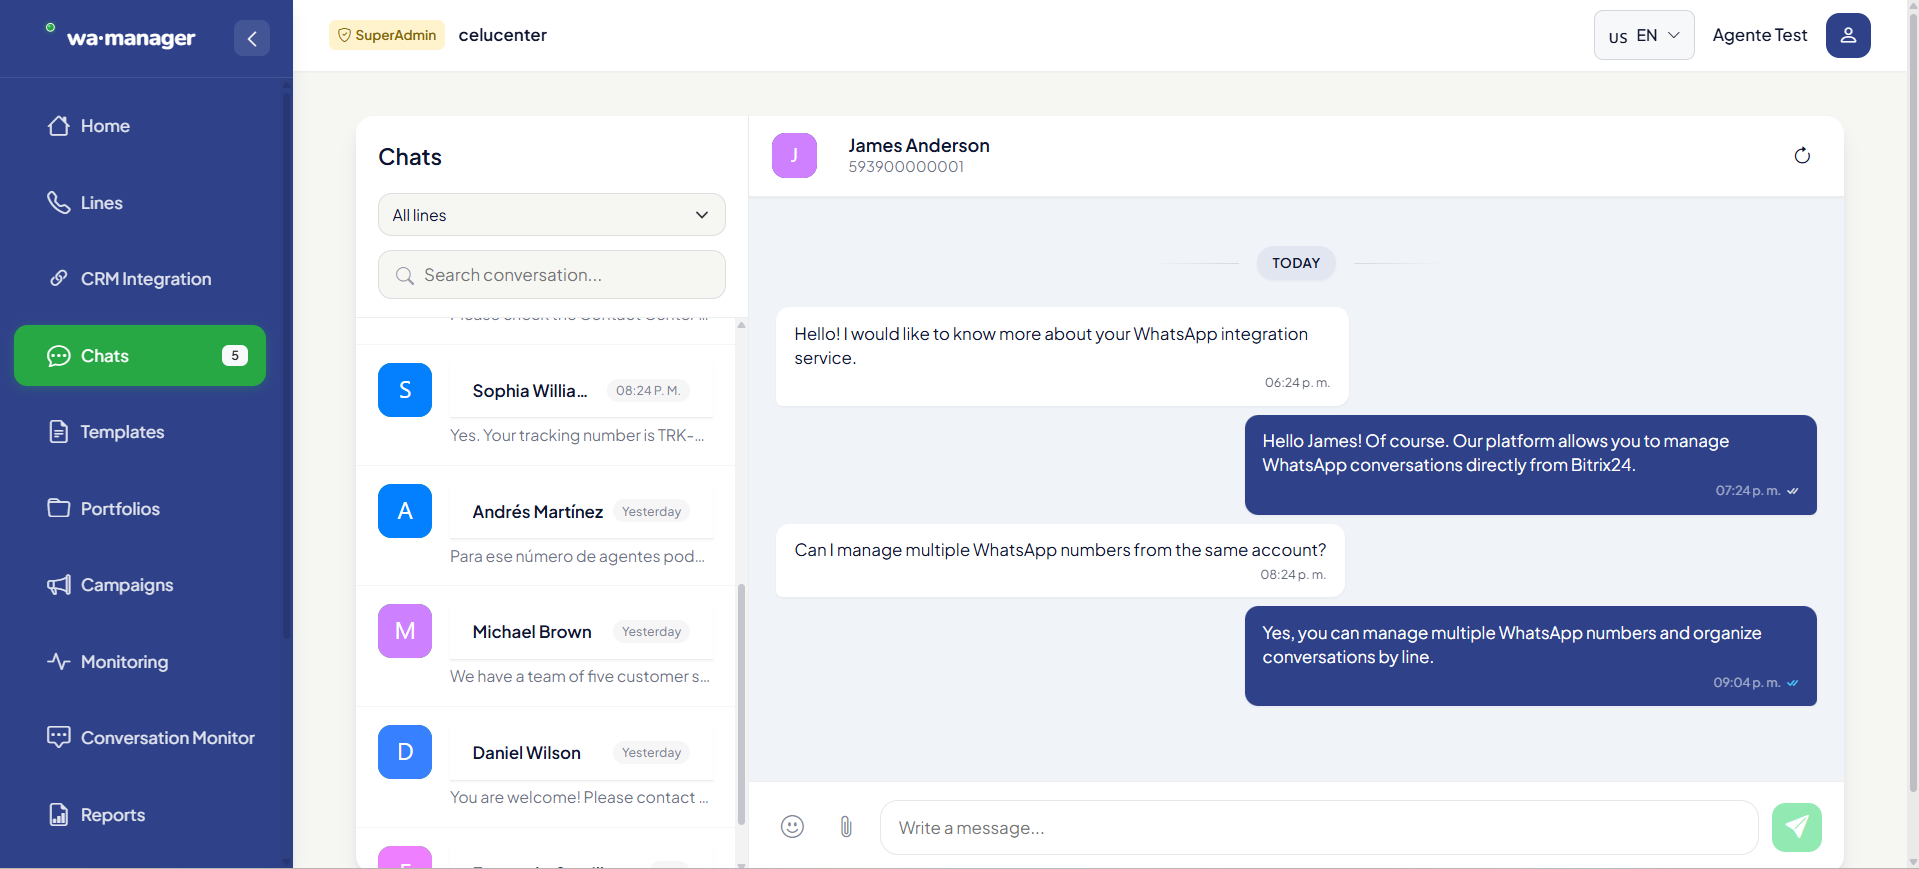Click James Anderson's J avatar in header
The image size is (1919, 869).
(x=795, y=155)
